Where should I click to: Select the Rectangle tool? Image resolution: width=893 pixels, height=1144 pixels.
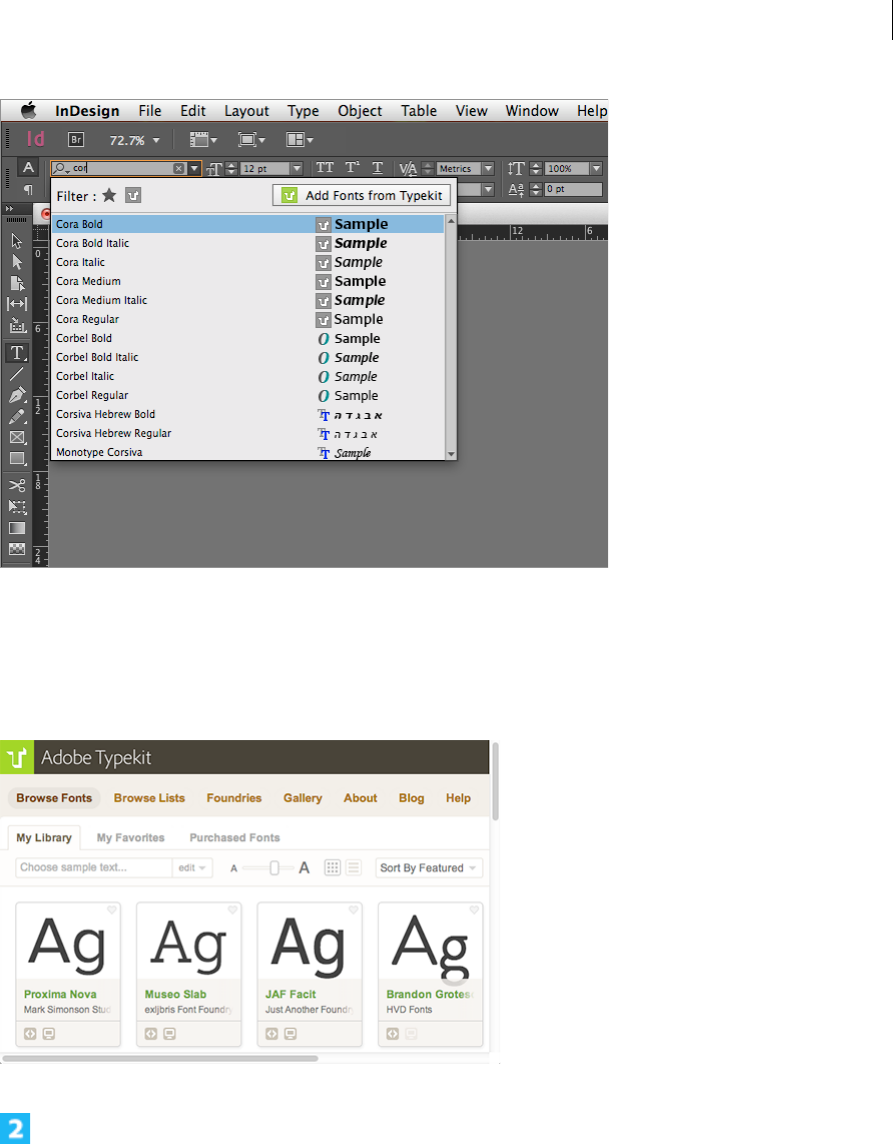tap(17, 459)
